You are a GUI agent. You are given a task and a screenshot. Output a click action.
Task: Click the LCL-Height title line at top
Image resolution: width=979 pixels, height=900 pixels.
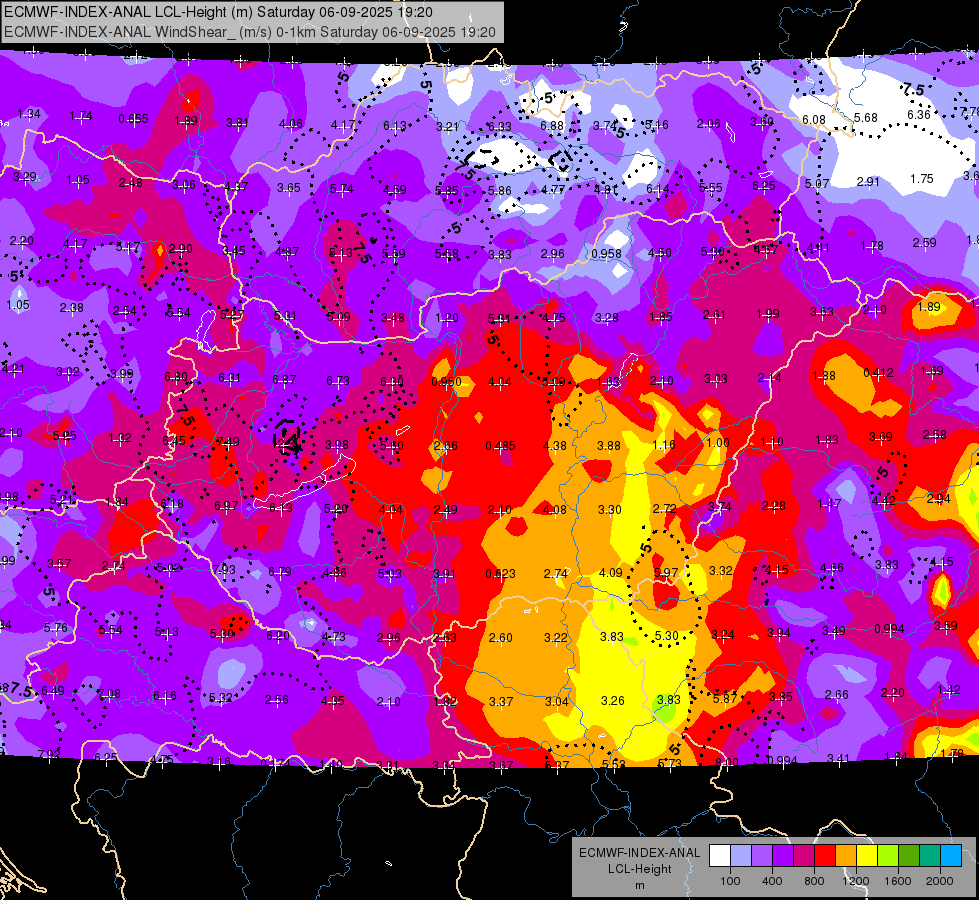click(218, 12)
